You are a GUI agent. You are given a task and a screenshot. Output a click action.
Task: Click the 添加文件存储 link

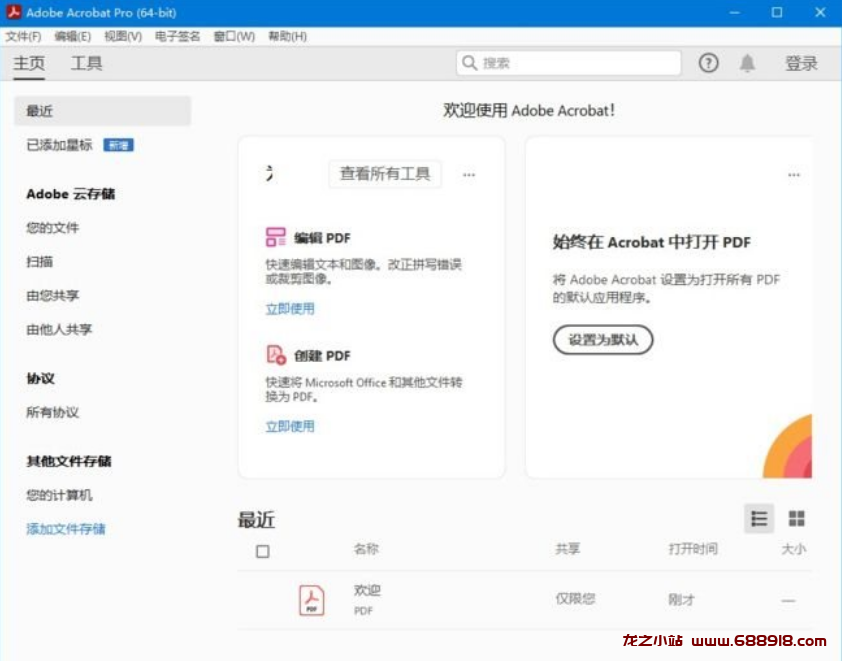[66, 529]
